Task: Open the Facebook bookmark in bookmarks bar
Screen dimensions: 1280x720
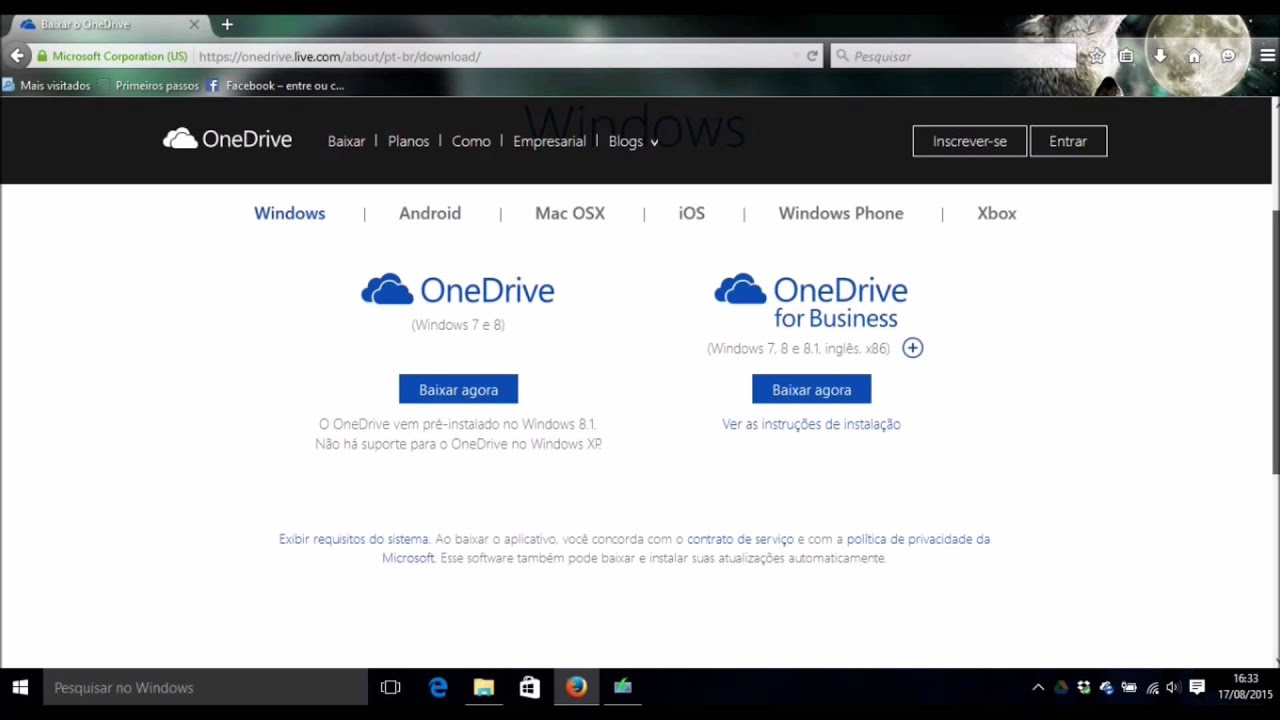Action: (x=275, y=86)
